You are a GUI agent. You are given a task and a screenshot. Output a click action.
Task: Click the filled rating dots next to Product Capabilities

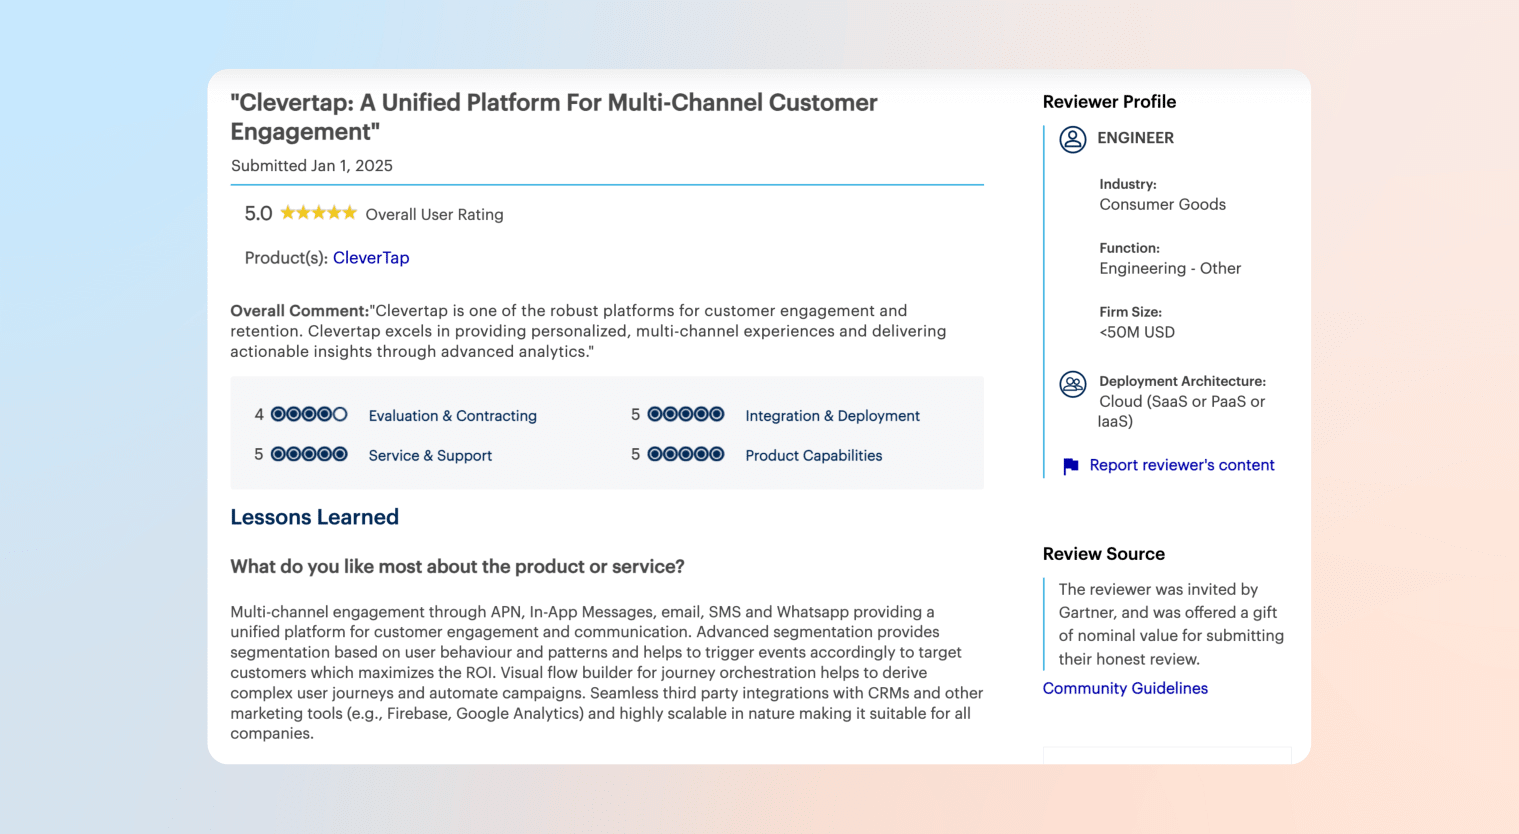pyautogui.click(x=687, y=454)
